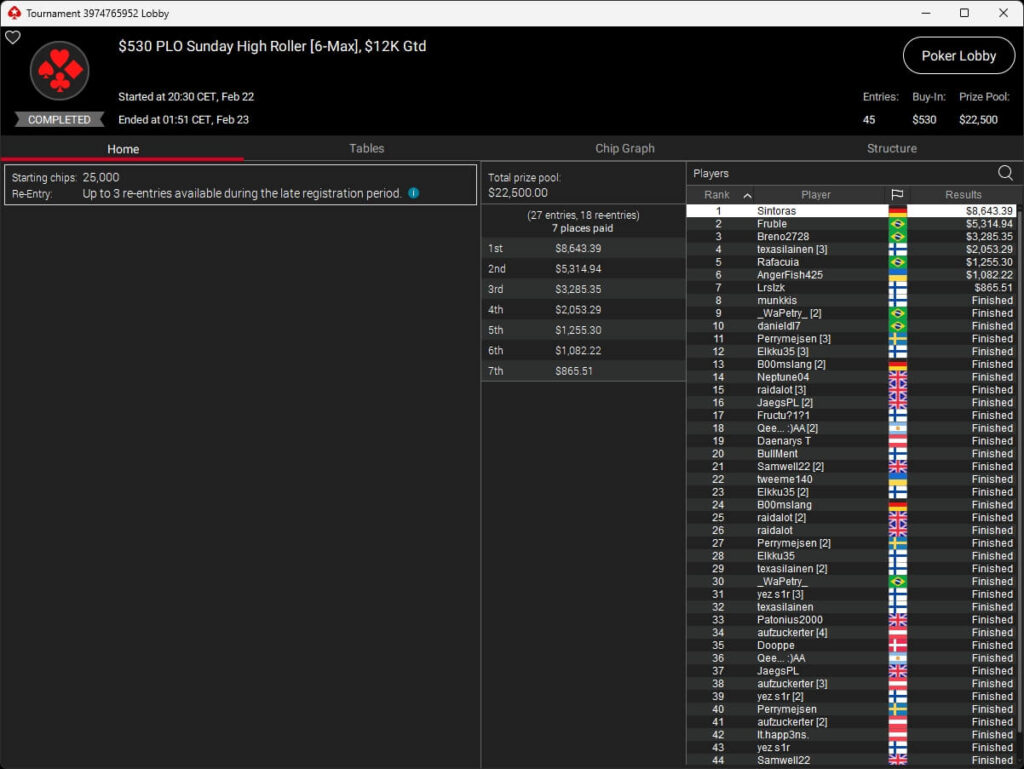Sort list by Results column header

963,195
